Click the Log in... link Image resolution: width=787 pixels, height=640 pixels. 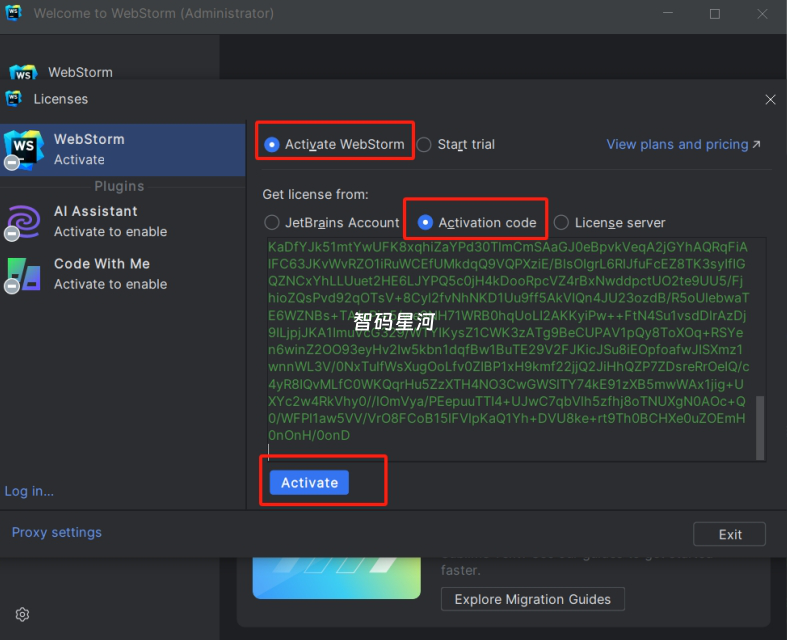[x=29, y=491]
